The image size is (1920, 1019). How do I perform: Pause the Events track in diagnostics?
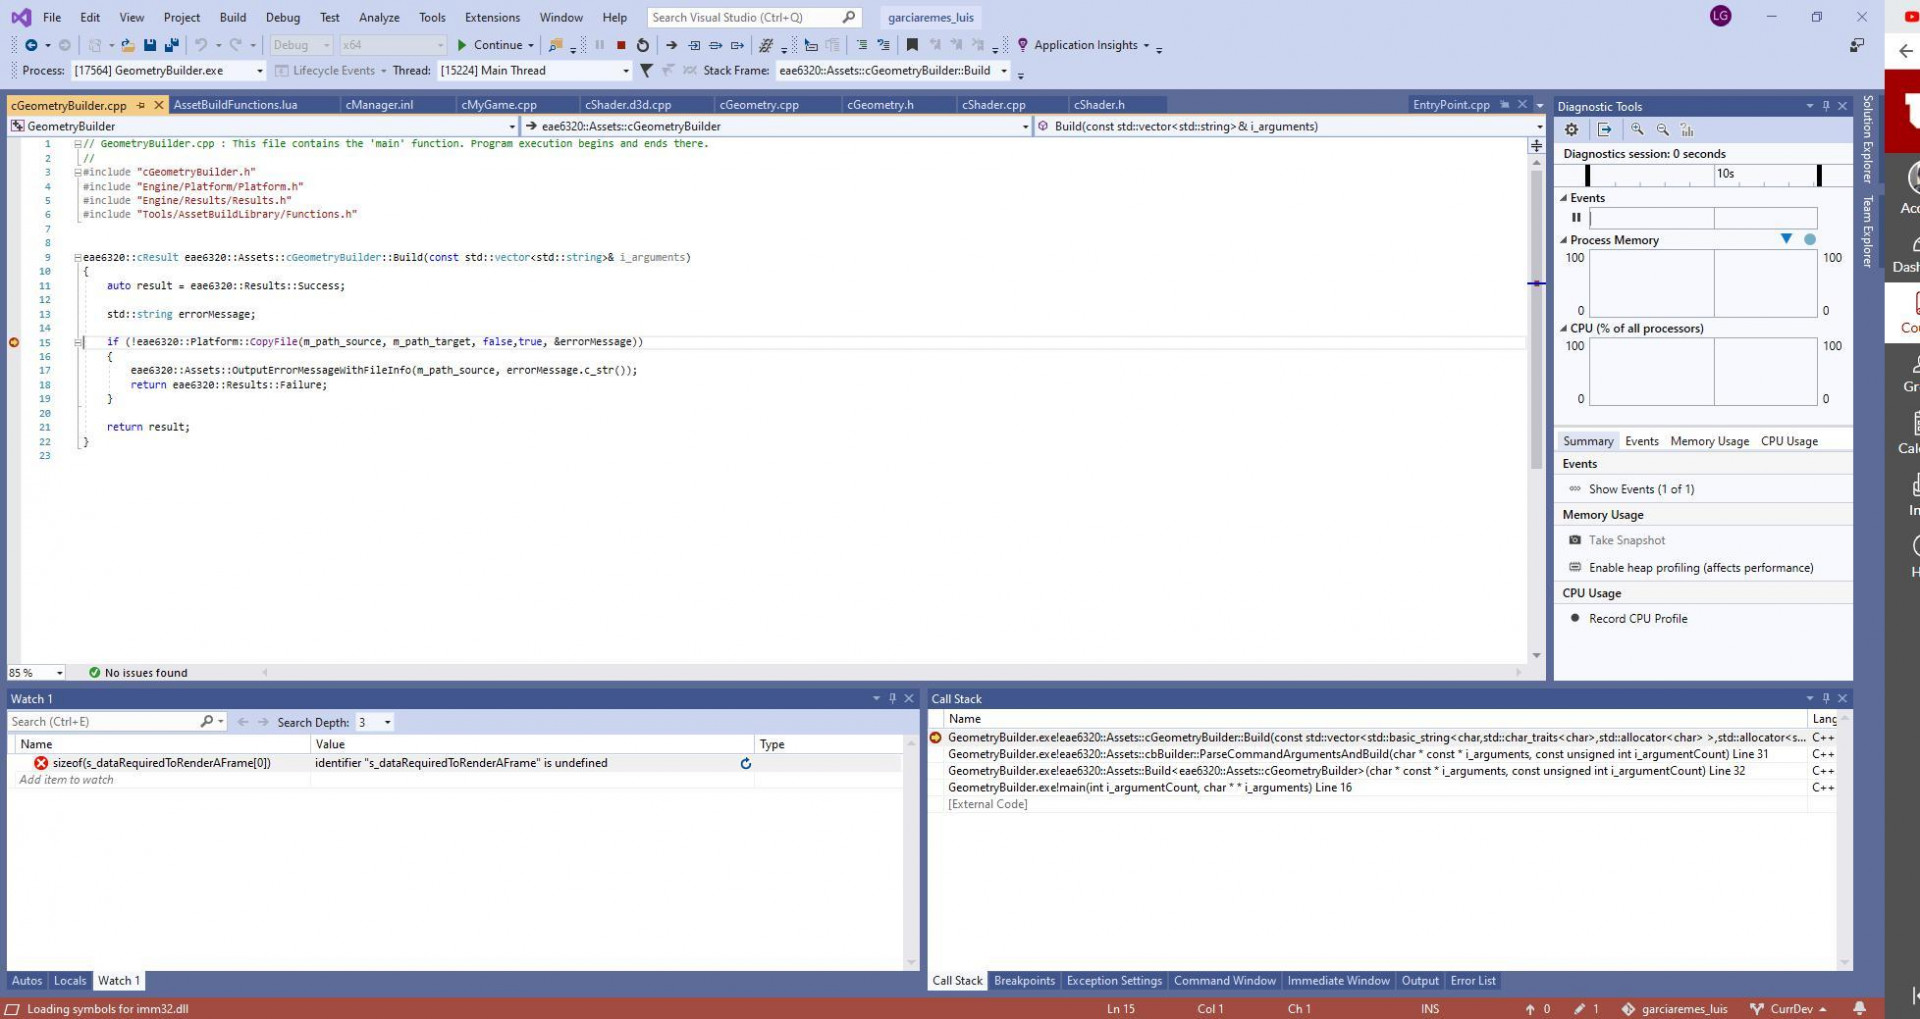(x=1576, y=218)
